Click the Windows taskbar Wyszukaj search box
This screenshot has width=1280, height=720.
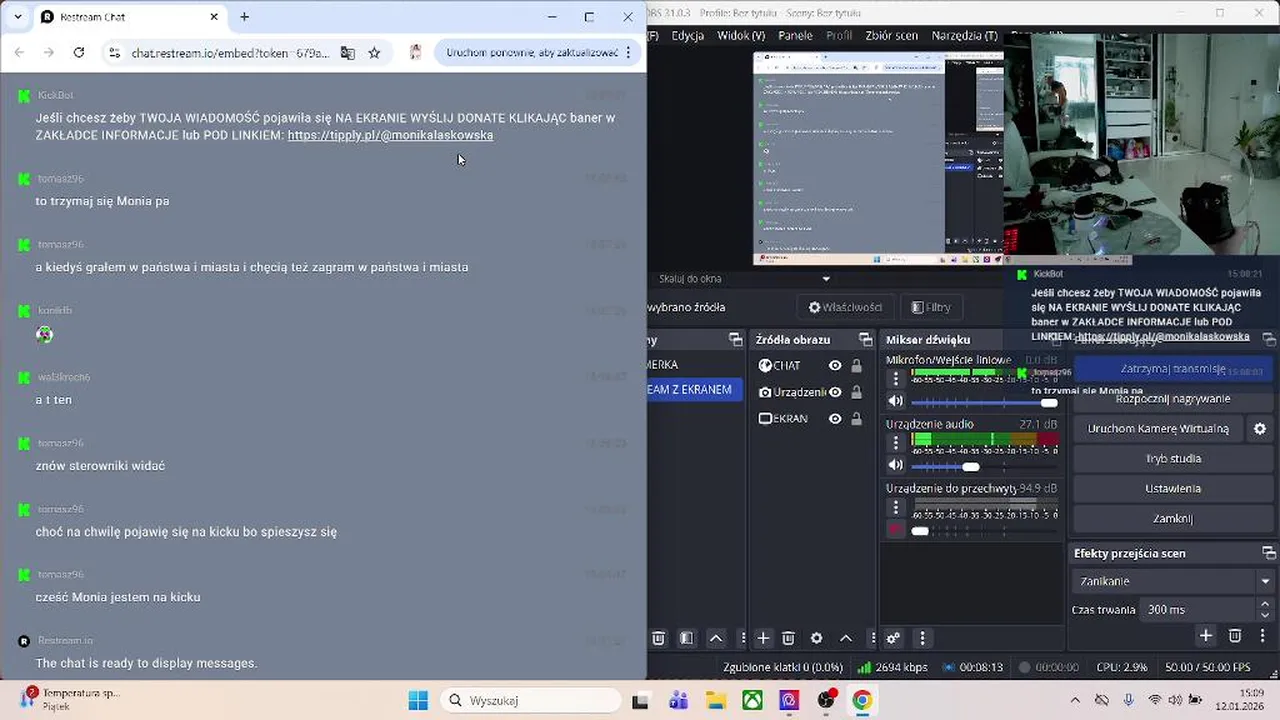tap(529, 700)
